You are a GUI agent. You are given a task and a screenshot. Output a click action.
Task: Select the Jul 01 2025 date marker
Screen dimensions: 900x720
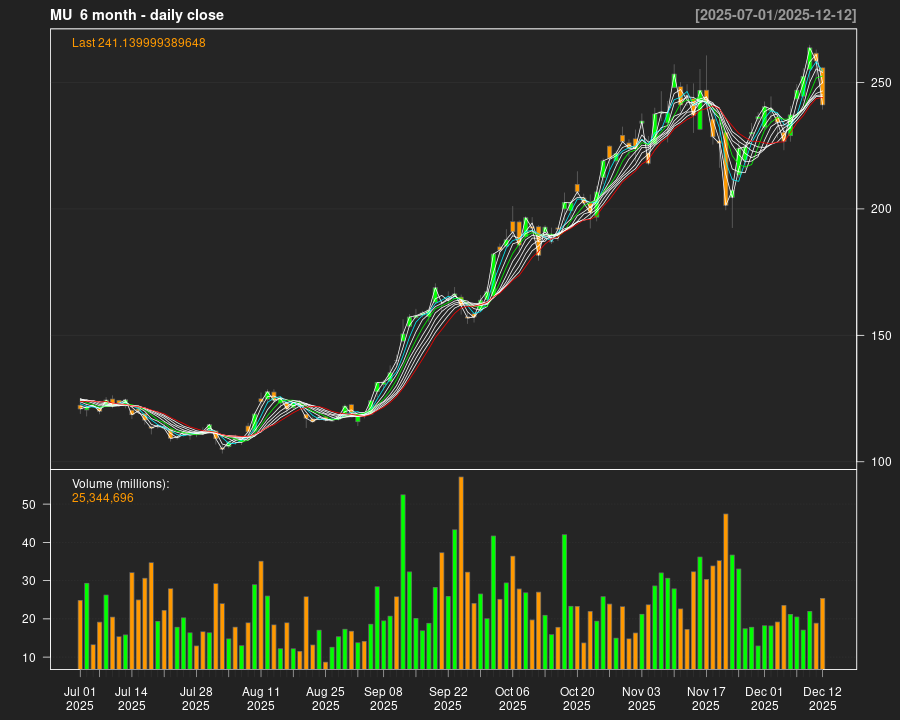click(x=80, y=698)
